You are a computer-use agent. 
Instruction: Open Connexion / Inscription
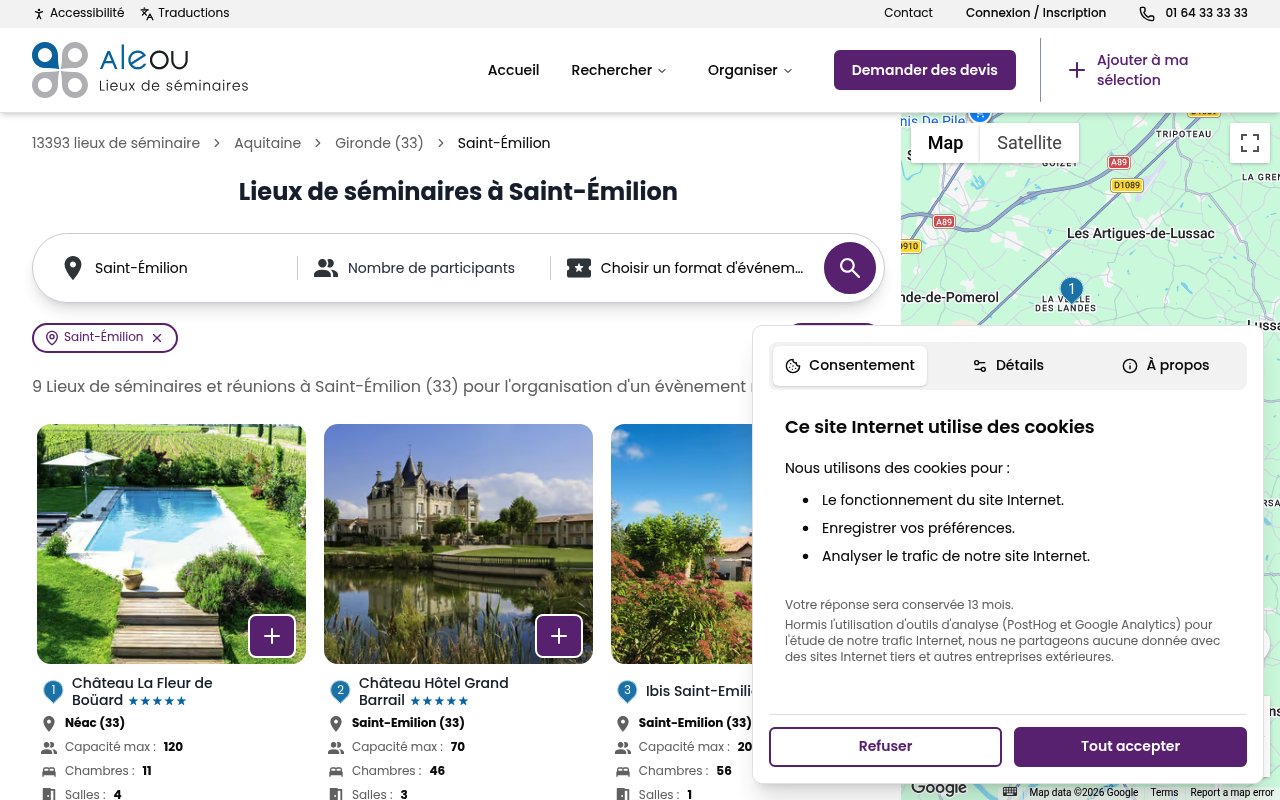(x=1036, y=13)
